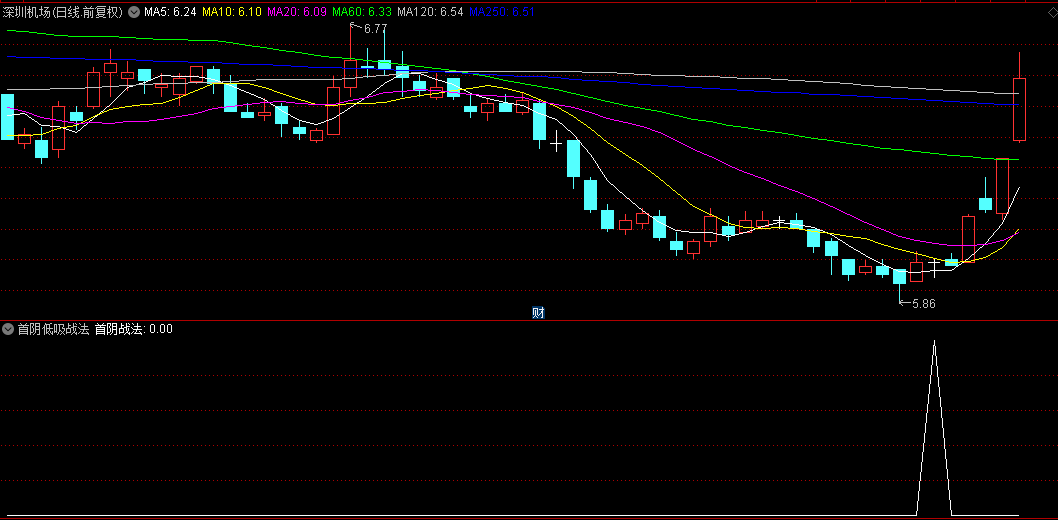Viewport: 1058px width, 520px height.
Task: Click the signal spike peak in the indicator panel
Action: [935, 342]
